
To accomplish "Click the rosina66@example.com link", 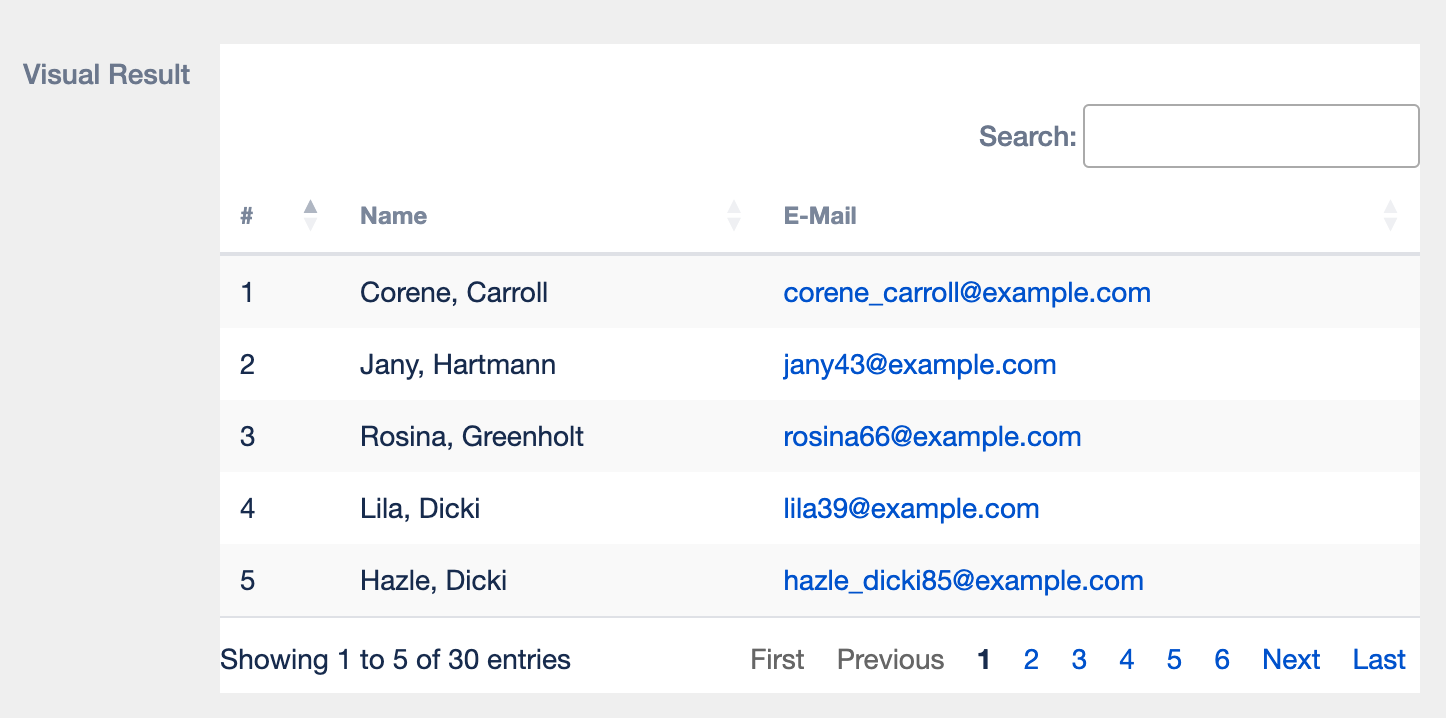I will click(932, 437).
